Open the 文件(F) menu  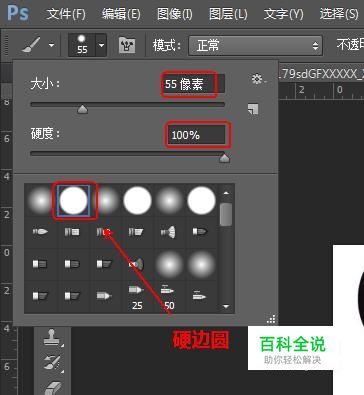coord(66,14)
